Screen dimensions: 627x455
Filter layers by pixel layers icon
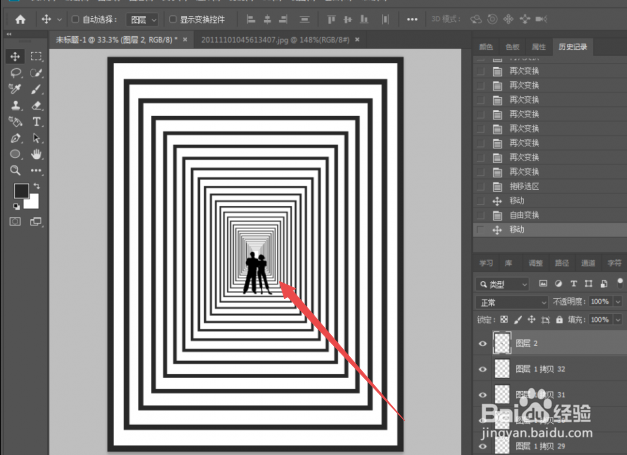point(543,283)
